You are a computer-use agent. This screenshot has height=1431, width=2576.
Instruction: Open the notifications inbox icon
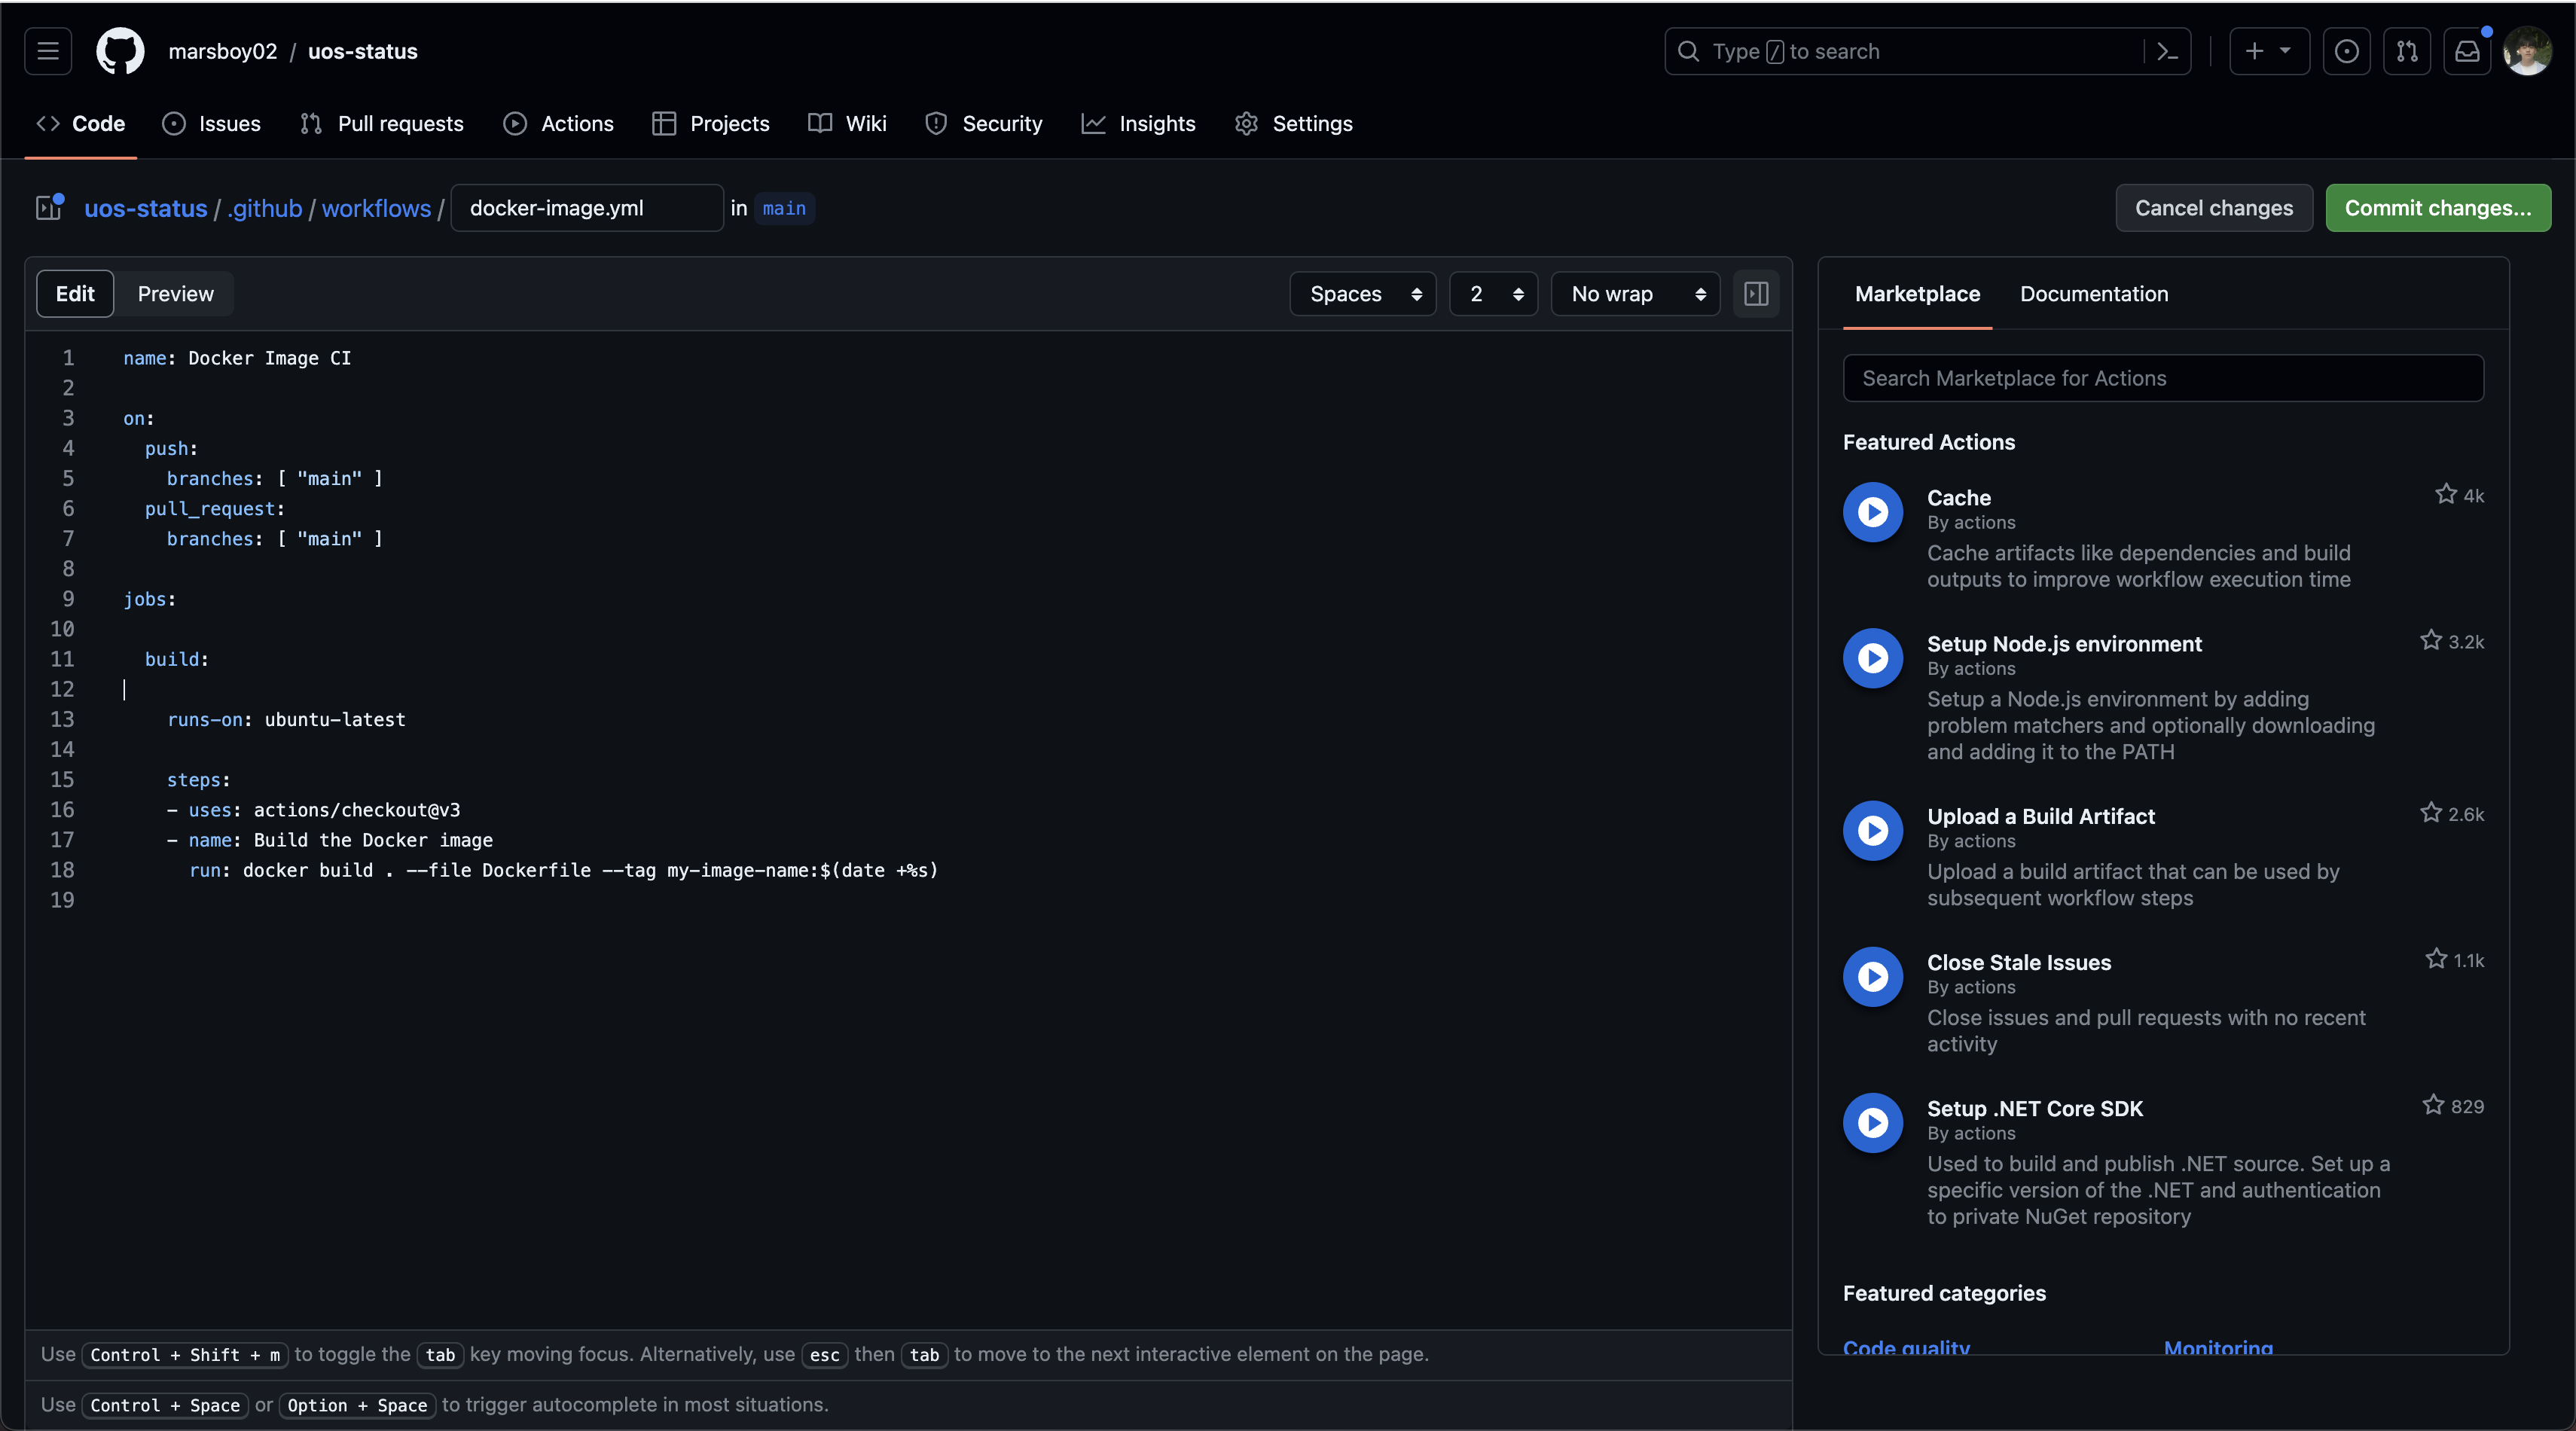(2467, 51)
